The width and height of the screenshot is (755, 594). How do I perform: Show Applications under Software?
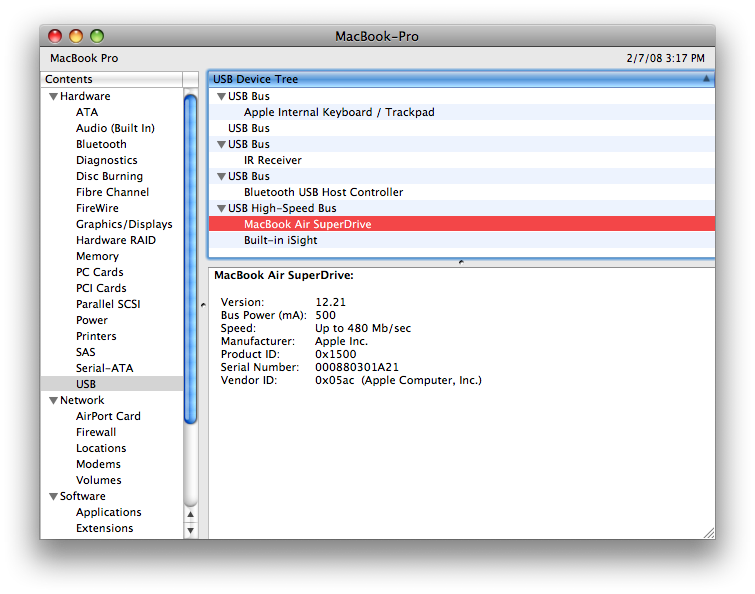pos(108,512)
